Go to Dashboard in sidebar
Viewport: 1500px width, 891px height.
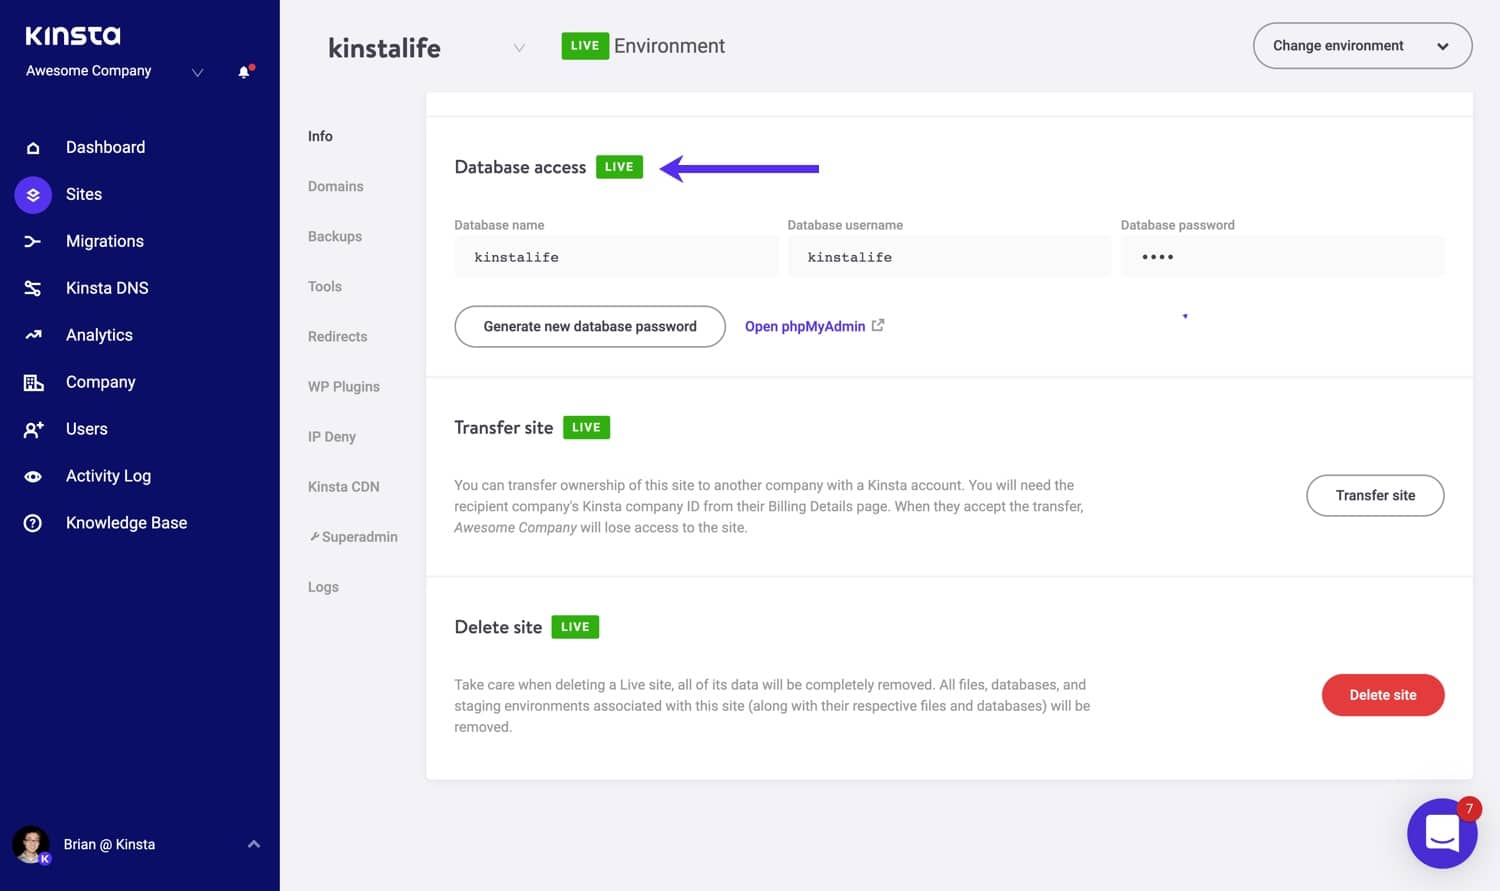pos(105,147)
